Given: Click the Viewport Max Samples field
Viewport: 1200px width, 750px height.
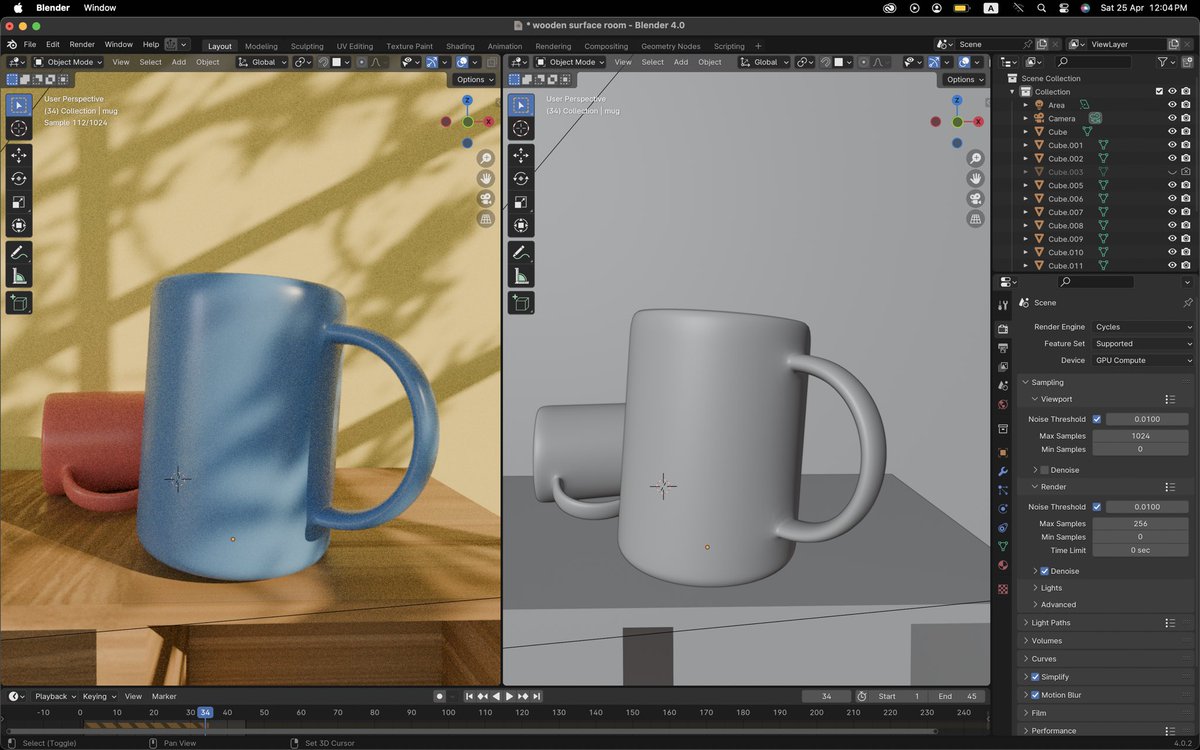Looking at the screenshot, I should pyautogui.click(x=1141, y=436).
